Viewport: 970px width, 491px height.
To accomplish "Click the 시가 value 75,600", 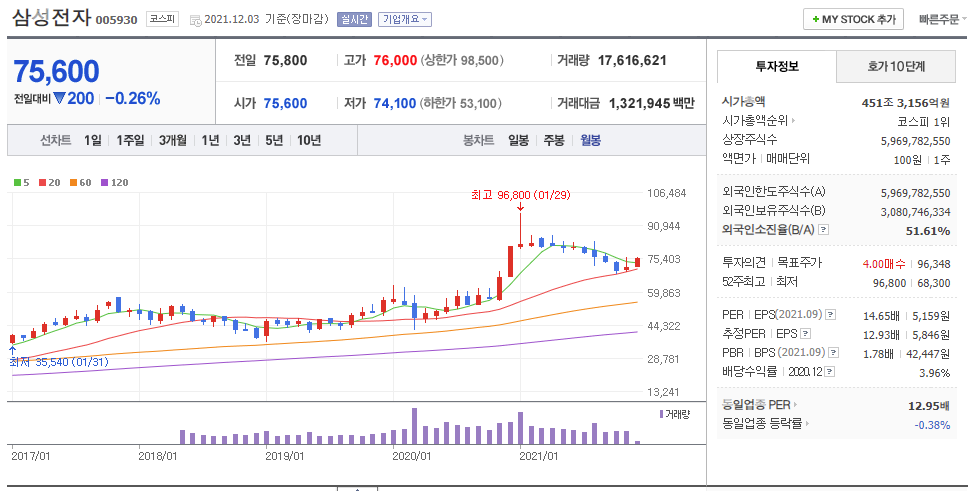I will [x=285, y=103].
